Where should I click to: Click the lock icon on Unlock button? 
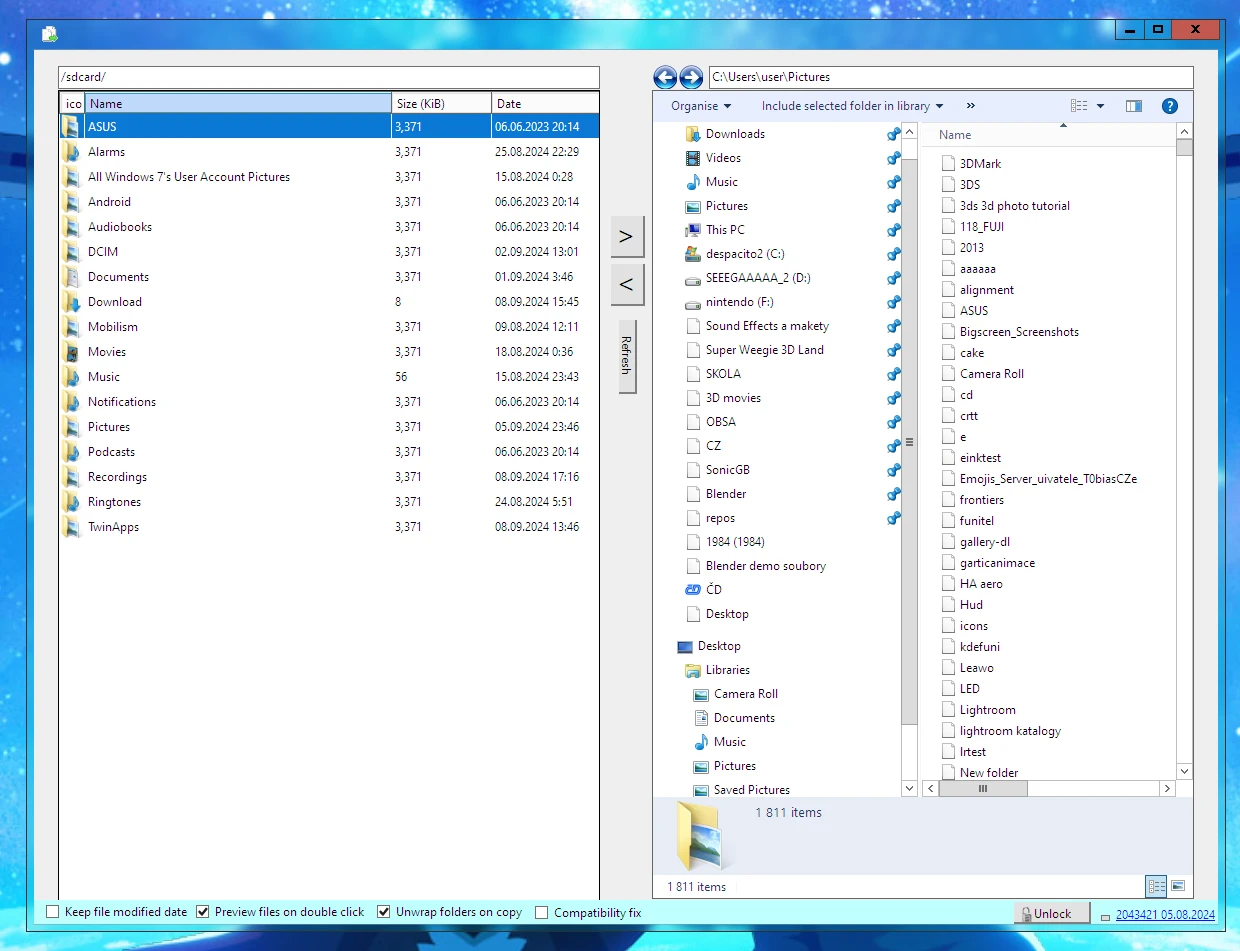1025,914
